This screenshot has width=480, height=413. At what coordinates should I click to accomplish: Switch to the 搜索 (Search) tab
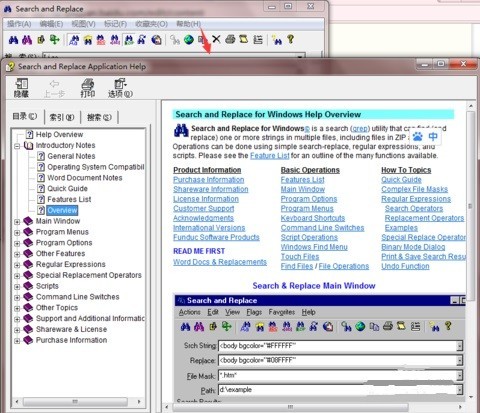[99, 117]
